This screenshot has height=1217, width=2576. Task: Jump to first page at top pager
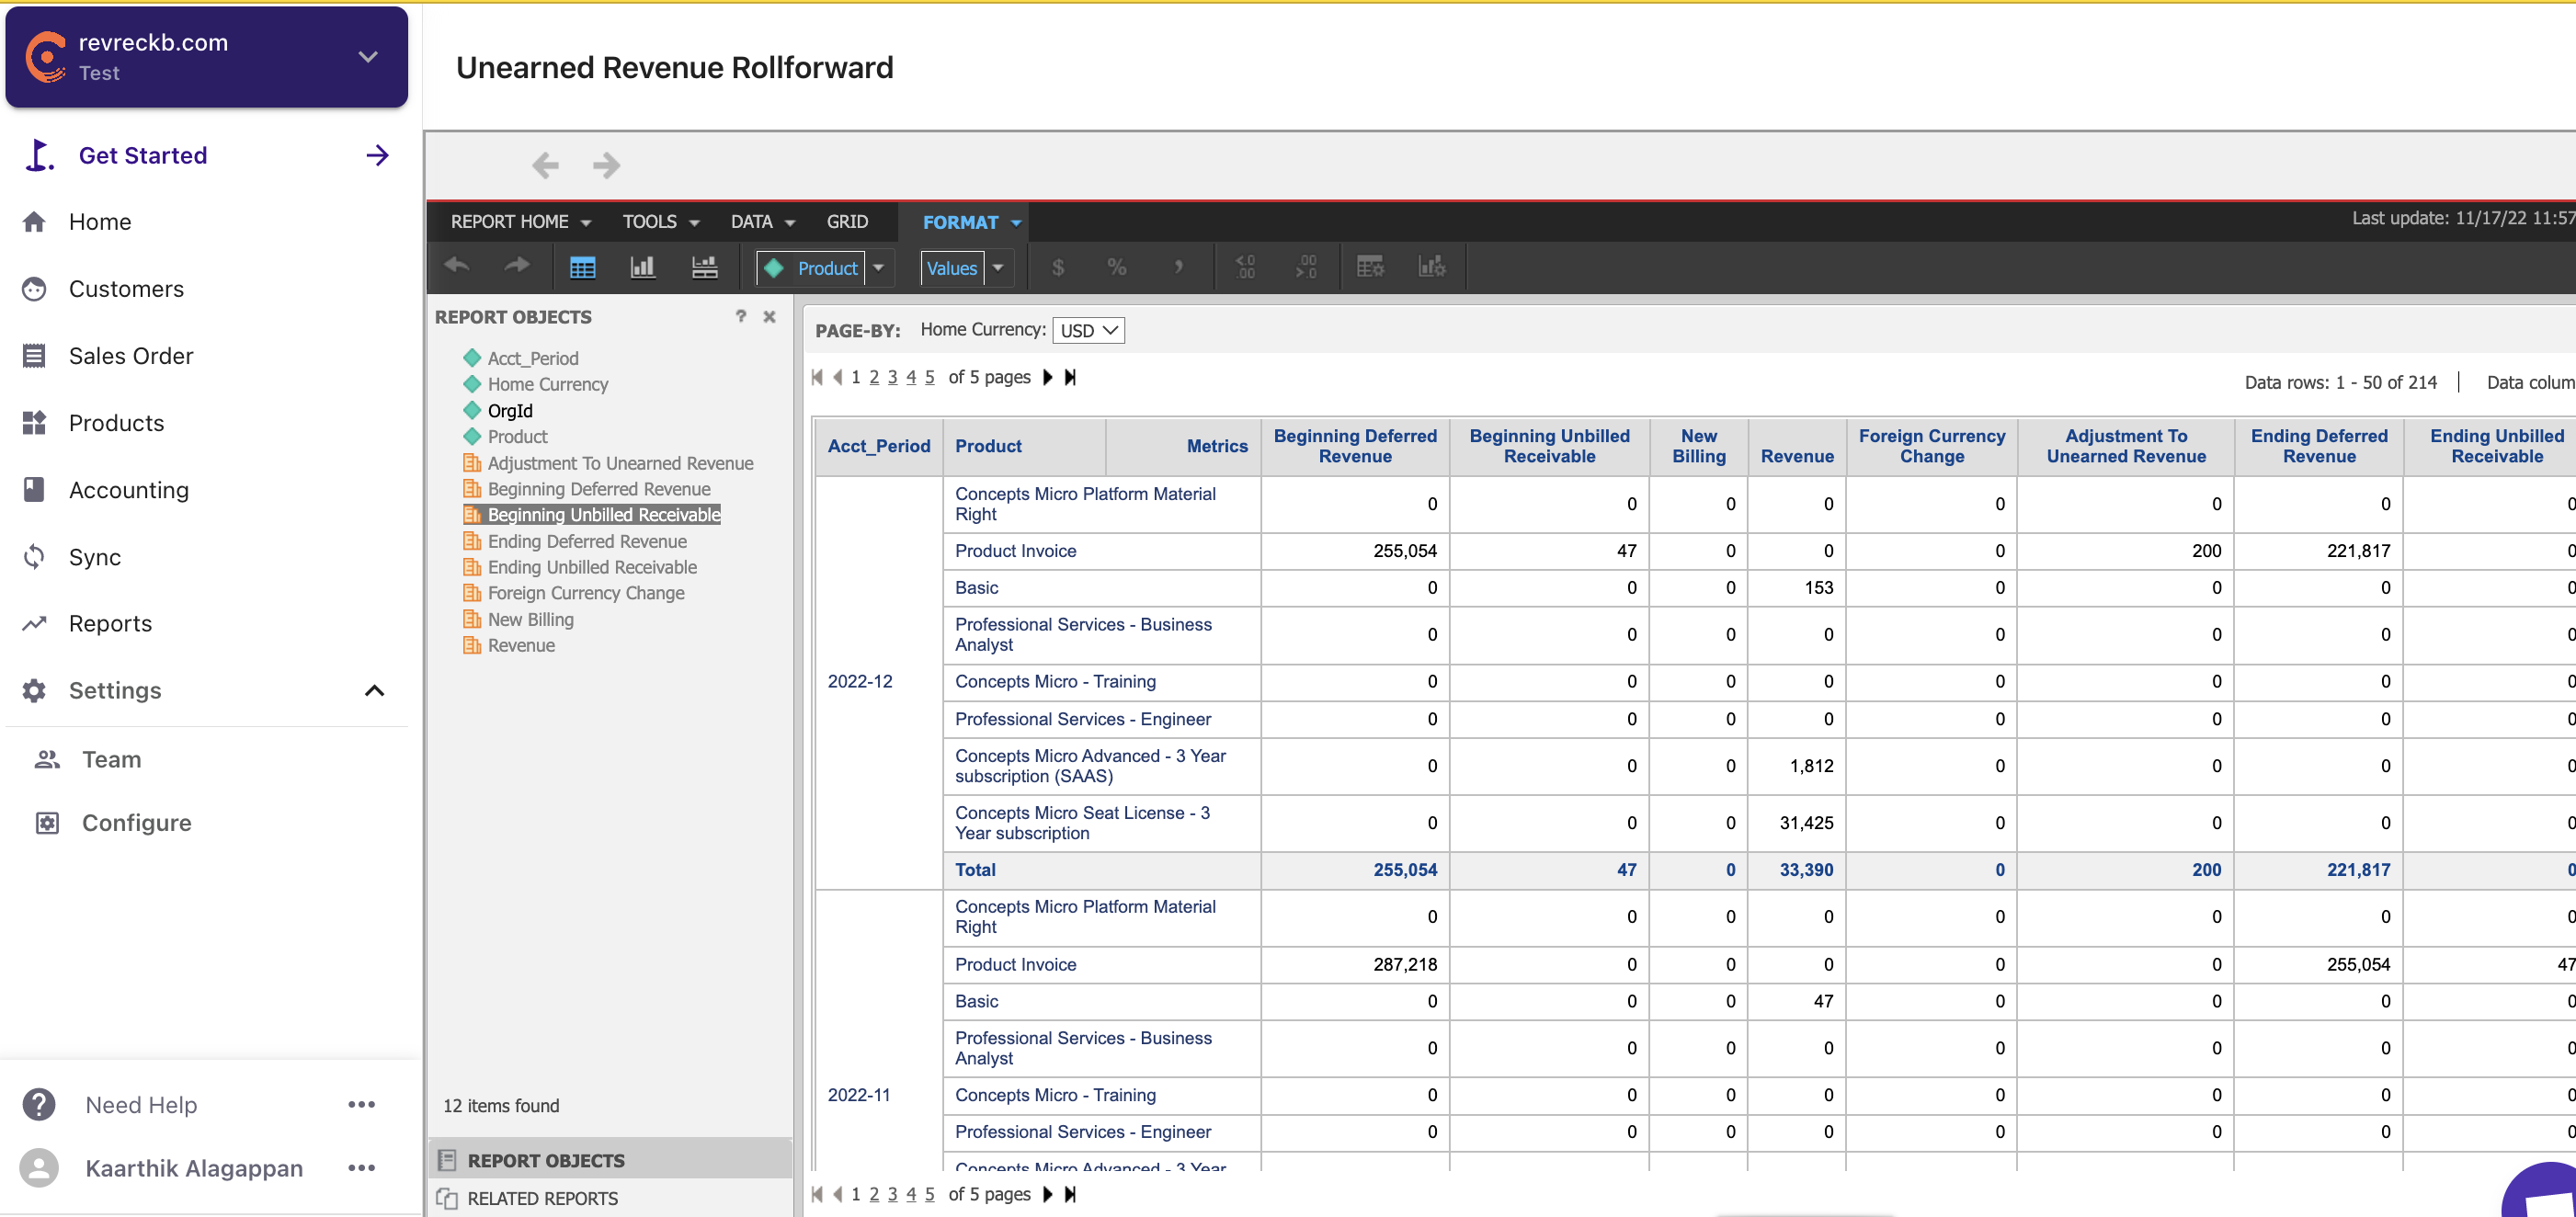pyautogui.click(x=817, y=377)
